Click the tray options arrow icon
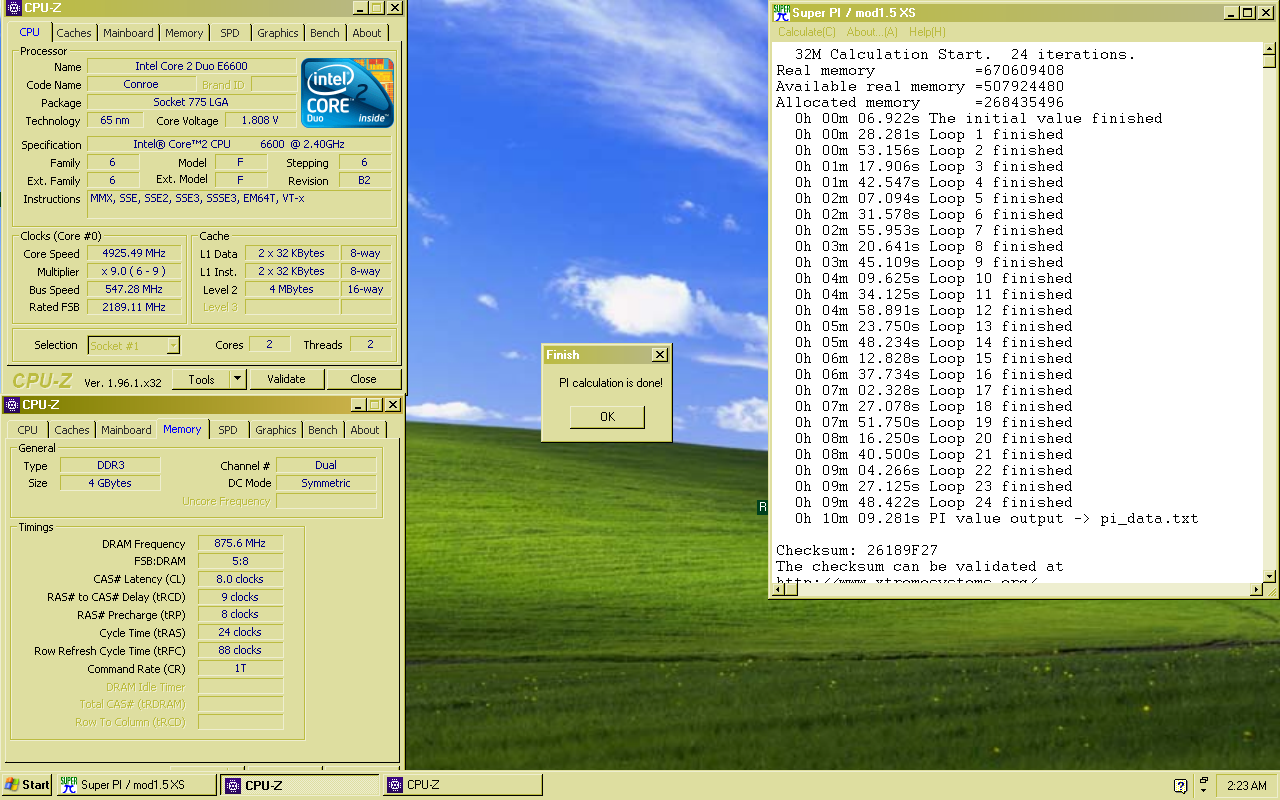Image resolution: width=1280 pixels, height=800 pixels. tap(1203, 786)
